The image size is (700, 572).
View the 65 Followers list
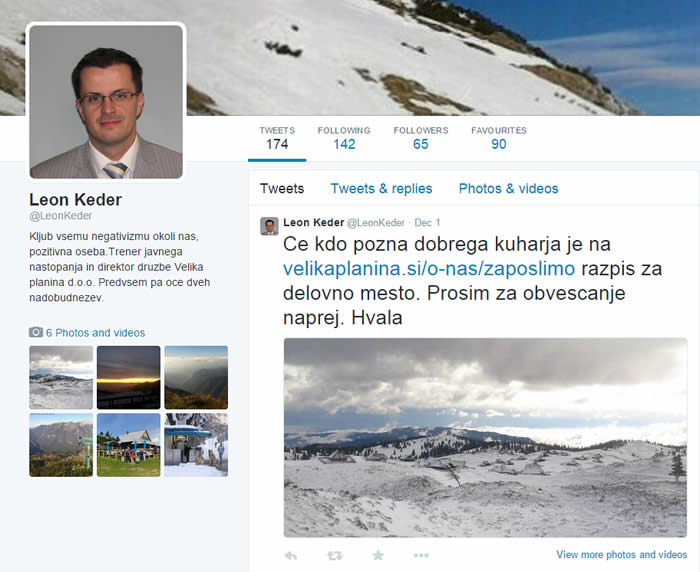(421, 138)
